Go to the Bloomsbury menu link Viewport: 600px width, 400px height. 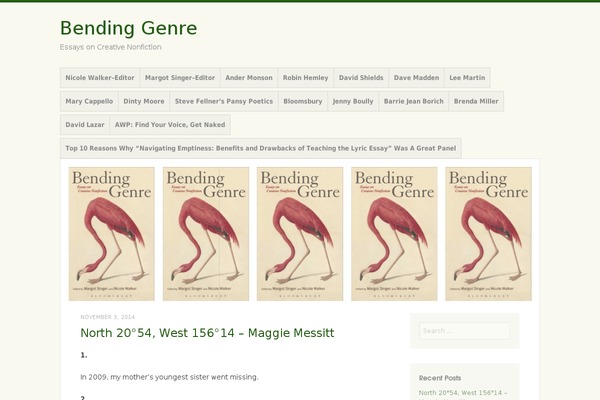tap(302, 101)
